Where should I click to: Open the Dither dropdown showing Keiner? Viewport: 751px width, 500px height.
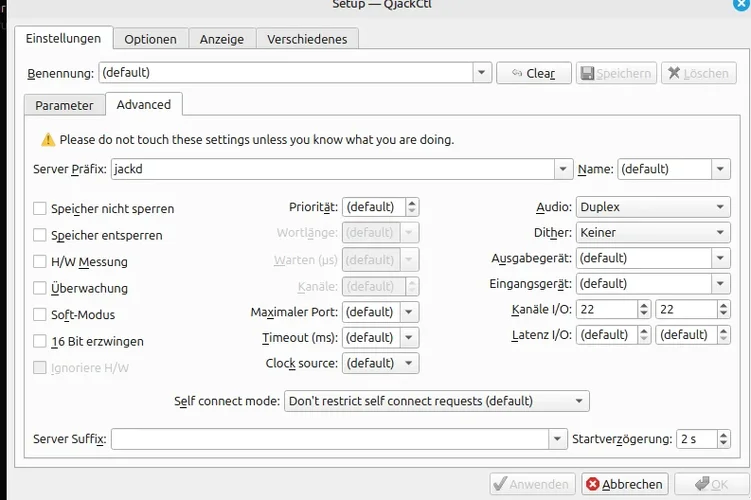tap(653, 232)
